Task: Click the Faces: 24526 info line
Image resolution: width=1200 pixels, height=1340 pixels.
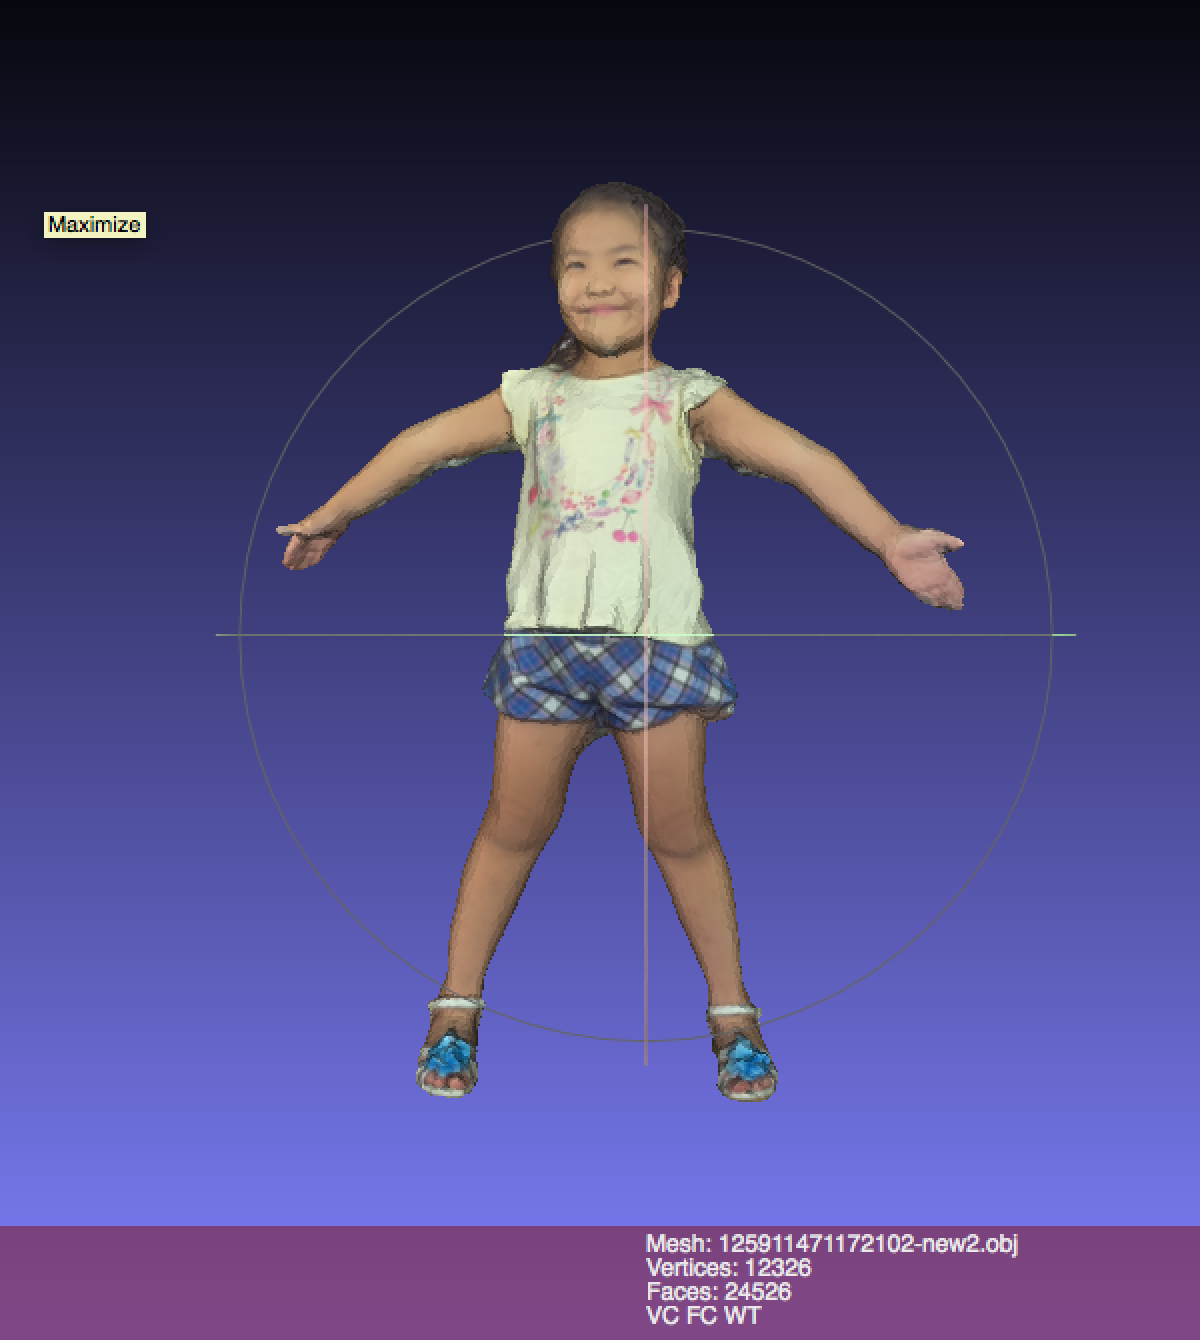Action: pos(718,1292)
